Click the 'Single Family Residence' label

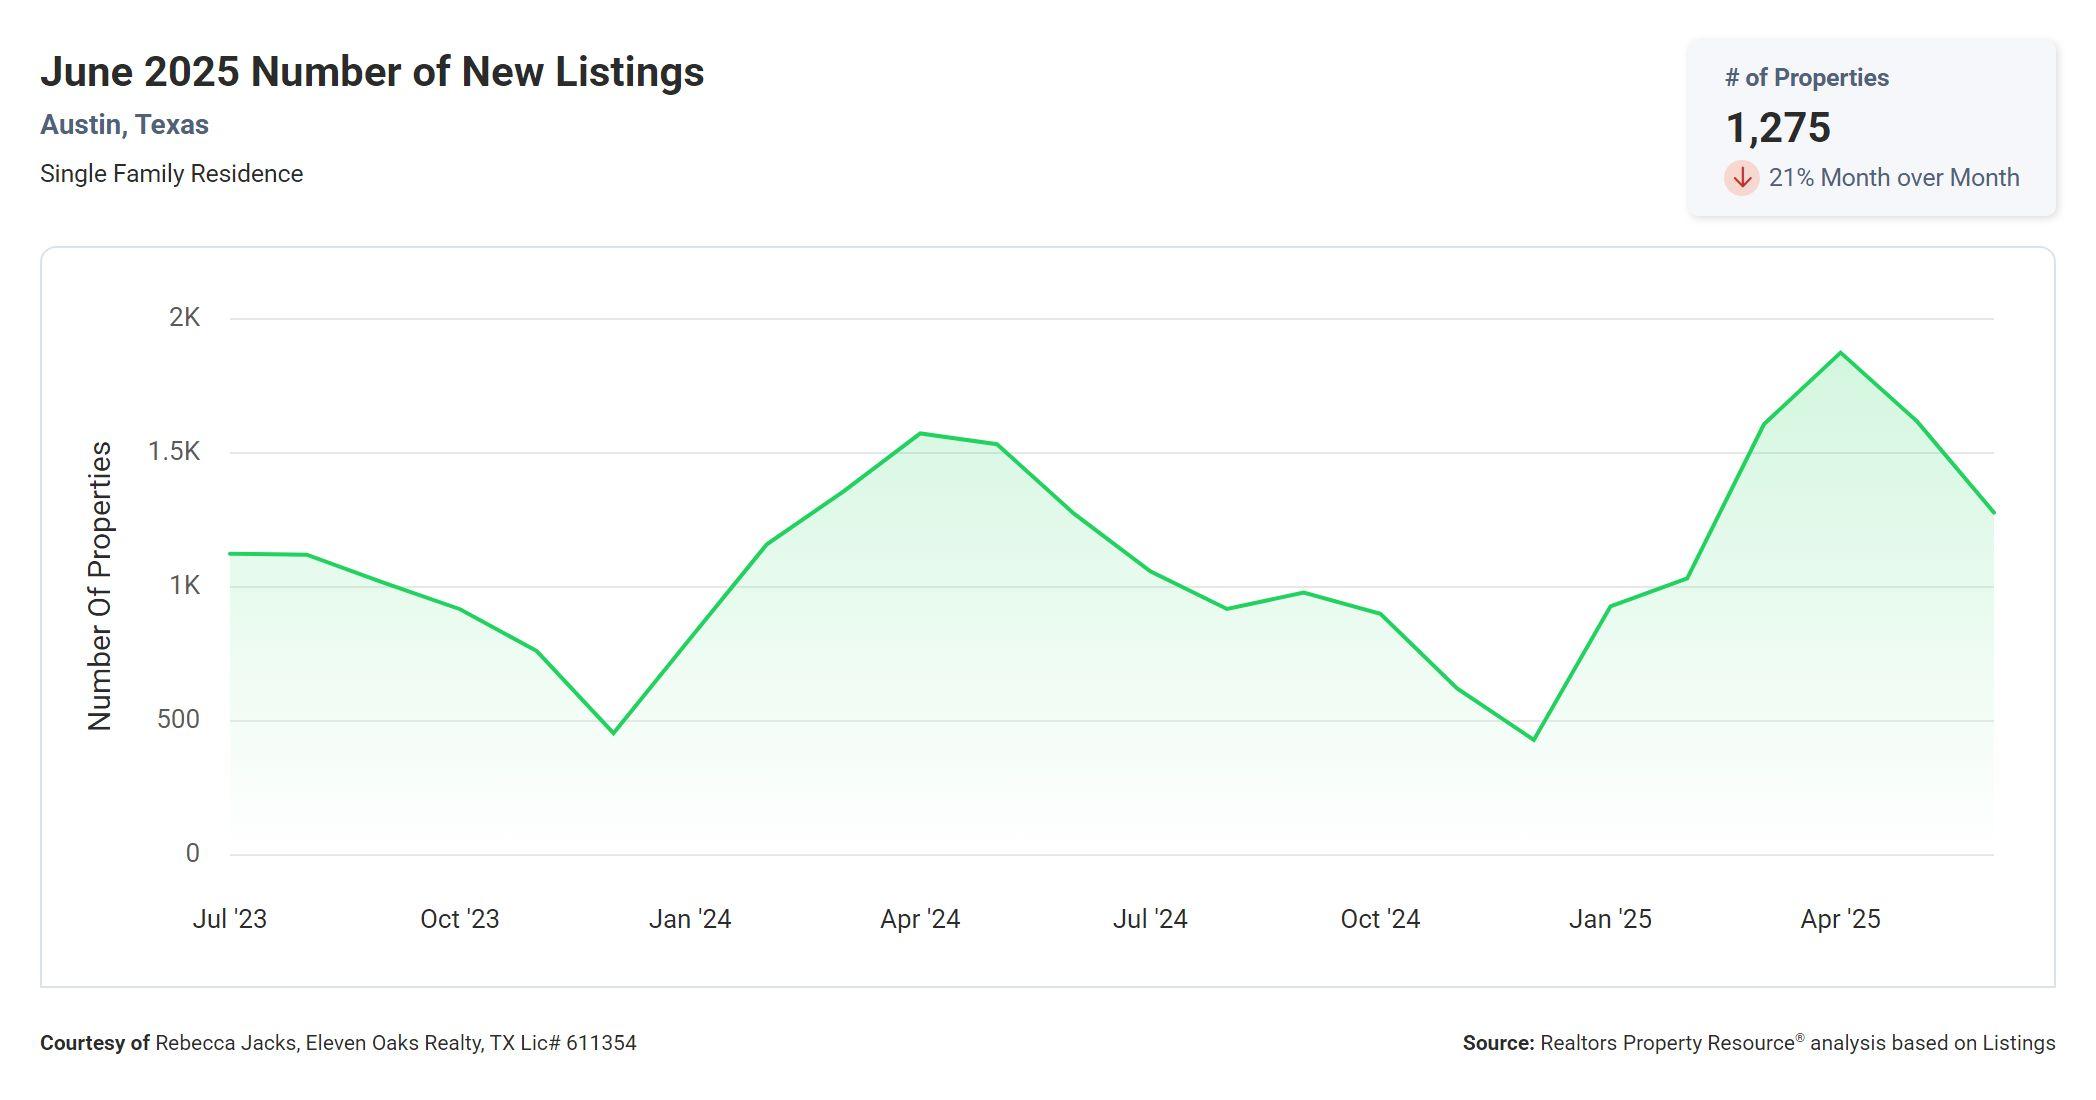click(171, 174)
